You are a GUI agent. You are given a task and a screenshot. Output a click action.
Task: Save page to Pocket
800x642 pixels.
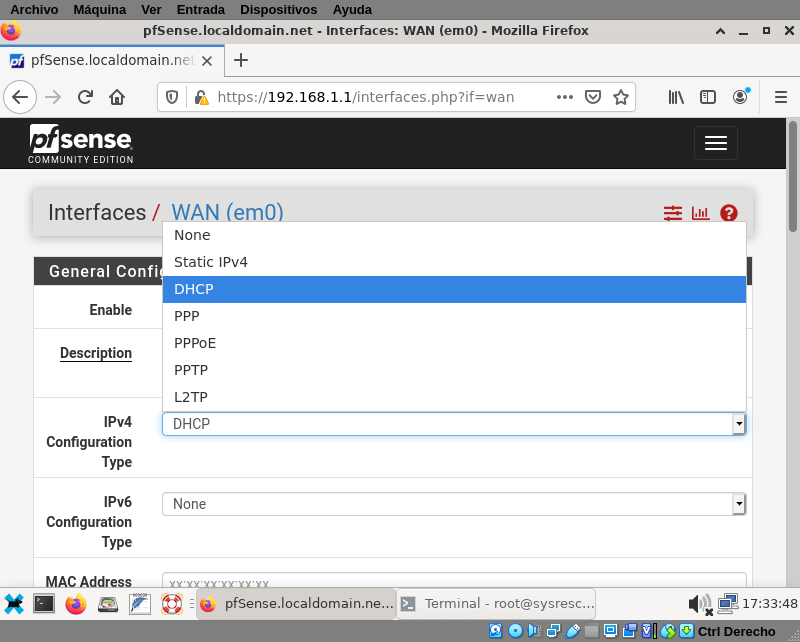tap(592, 97)
